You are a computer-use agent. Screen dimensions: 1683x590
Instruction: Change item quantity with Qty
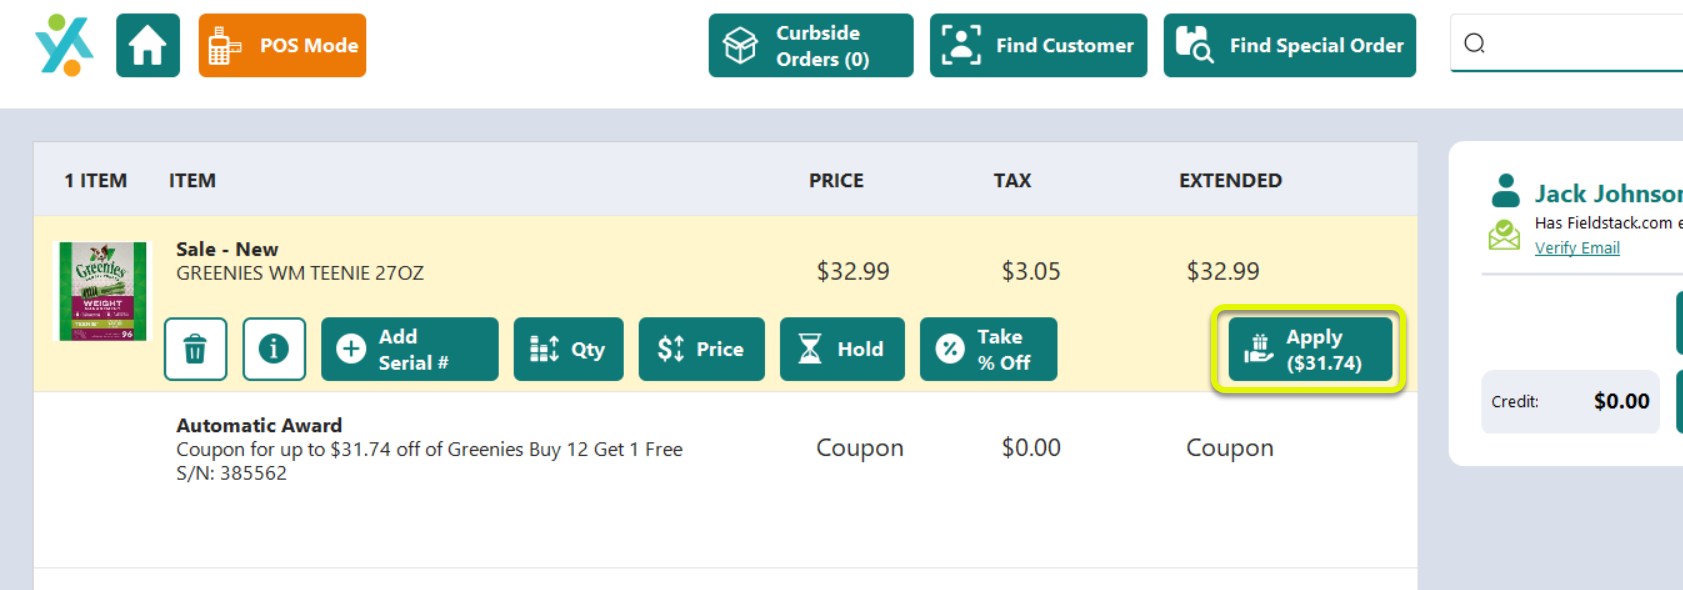(568, 349)
